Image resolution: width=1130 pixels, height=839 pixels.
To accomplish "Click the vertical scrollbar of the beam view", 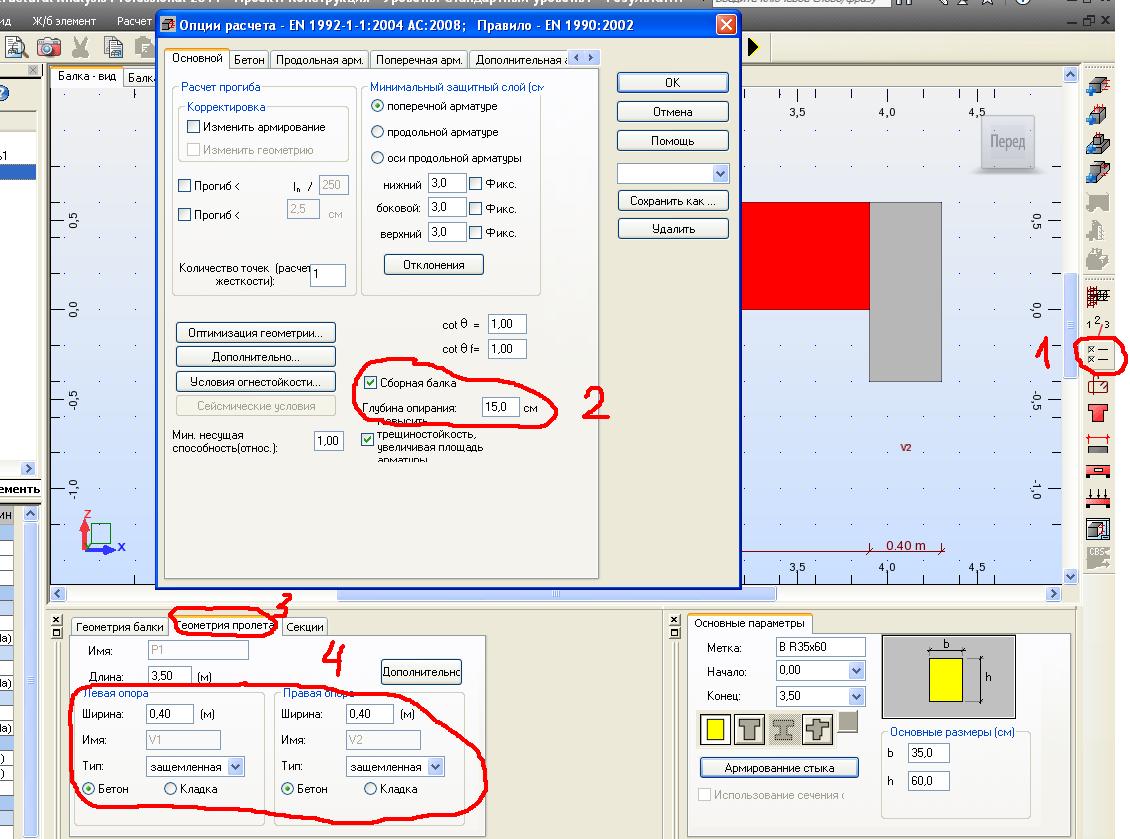I will pyautogui.click(x=1070, y=326).
